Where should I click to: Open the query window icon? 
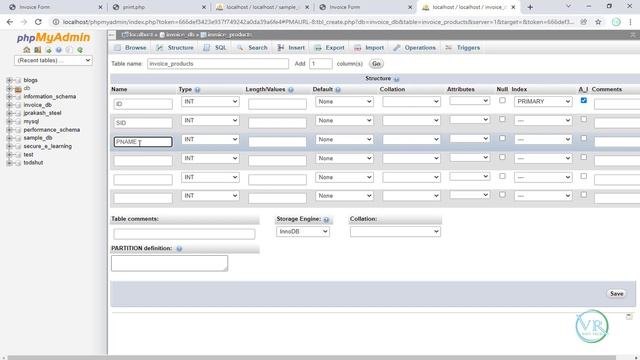click(48, 50)
